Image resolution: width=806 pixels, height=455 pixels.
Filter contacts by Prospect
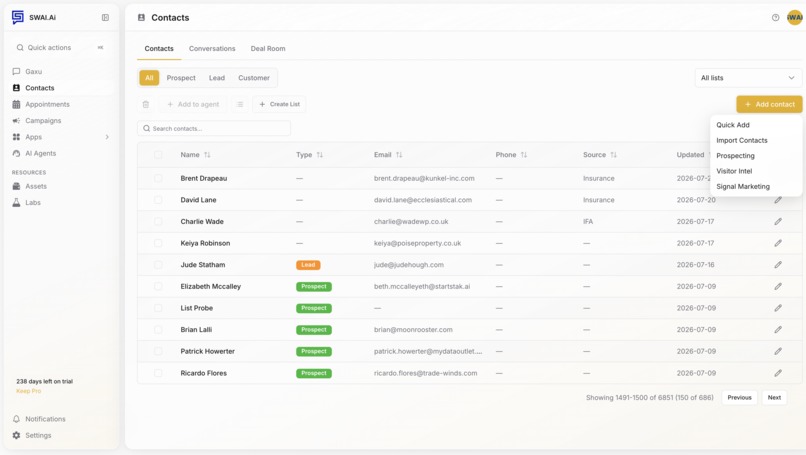click(181, 78)
